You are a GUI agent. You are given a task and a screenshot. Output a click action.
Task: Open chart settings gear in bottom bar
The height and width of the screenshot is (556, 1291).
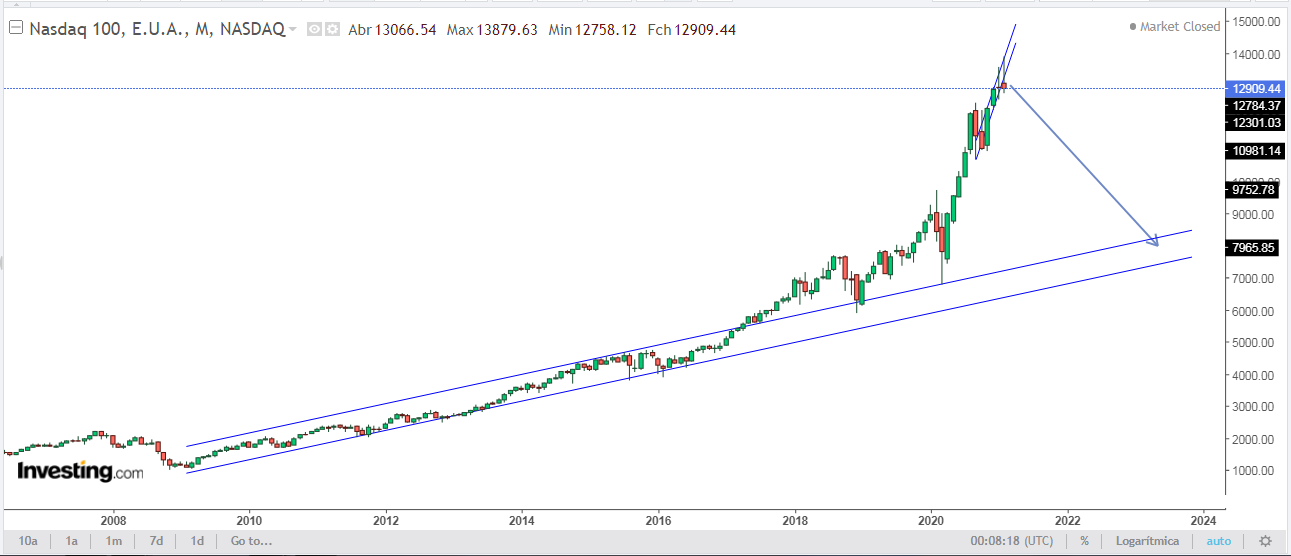point(1265,541)
